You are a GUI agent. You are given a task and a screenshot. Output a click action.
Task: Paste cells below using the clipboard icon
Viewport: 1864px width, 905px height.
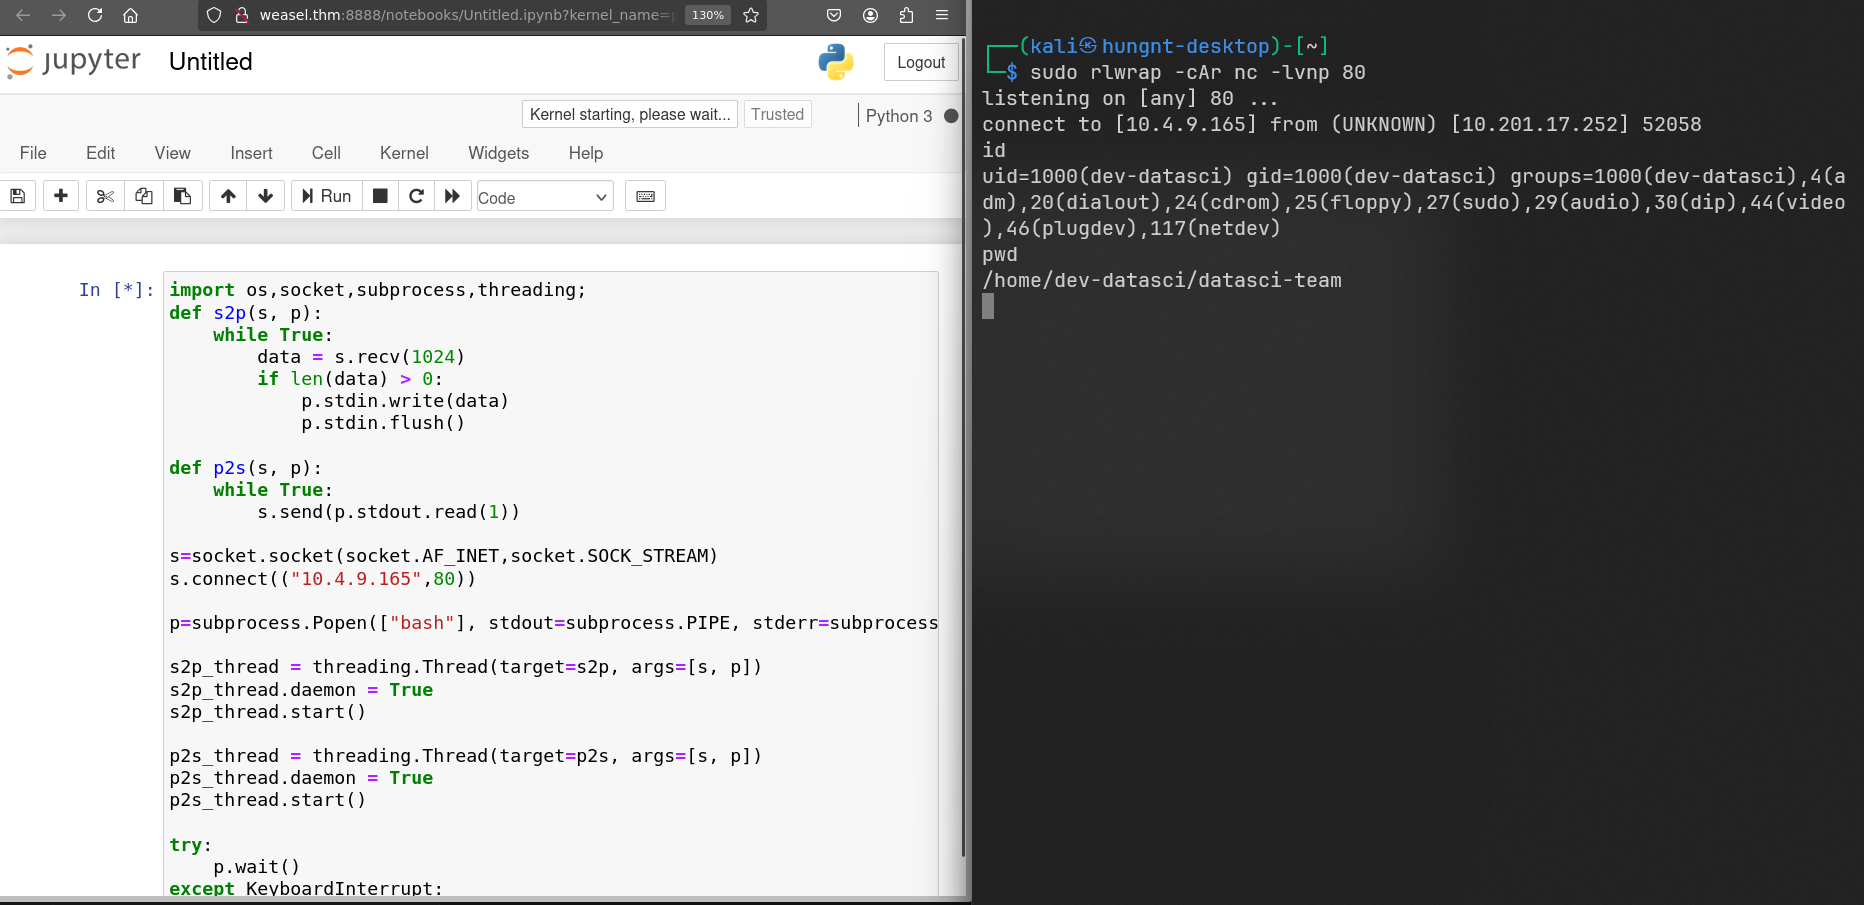(182, 196)
